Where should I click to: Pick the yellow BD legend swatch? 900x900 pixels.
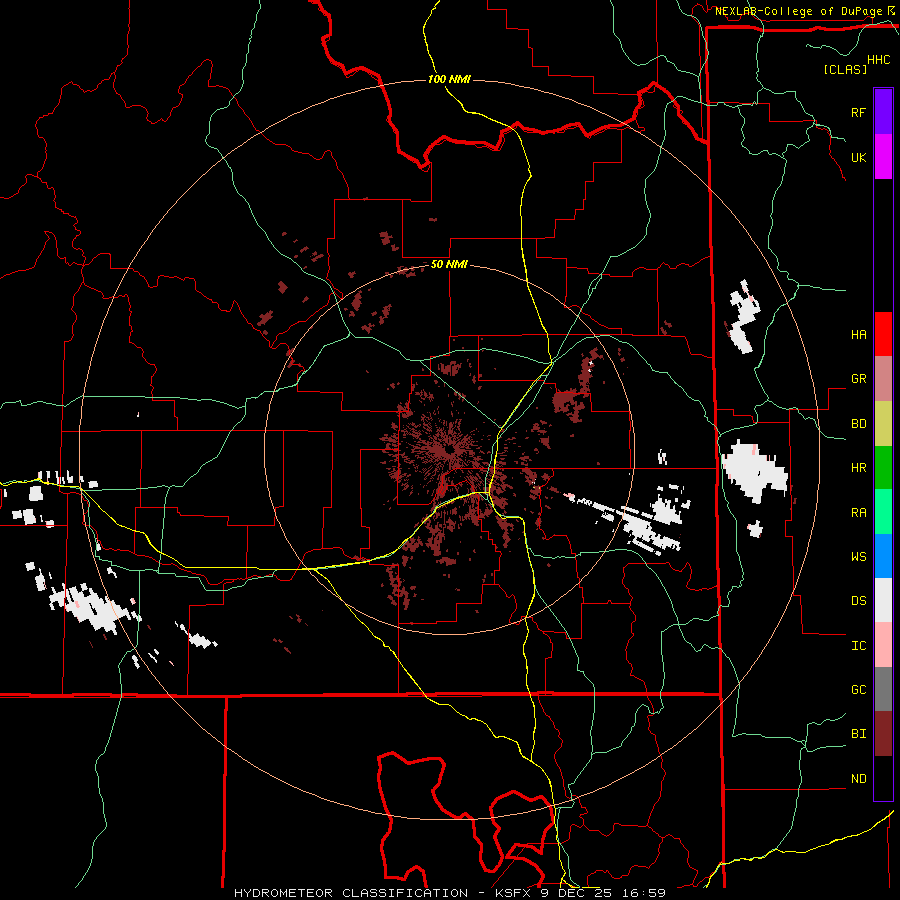tap(883, 424)
